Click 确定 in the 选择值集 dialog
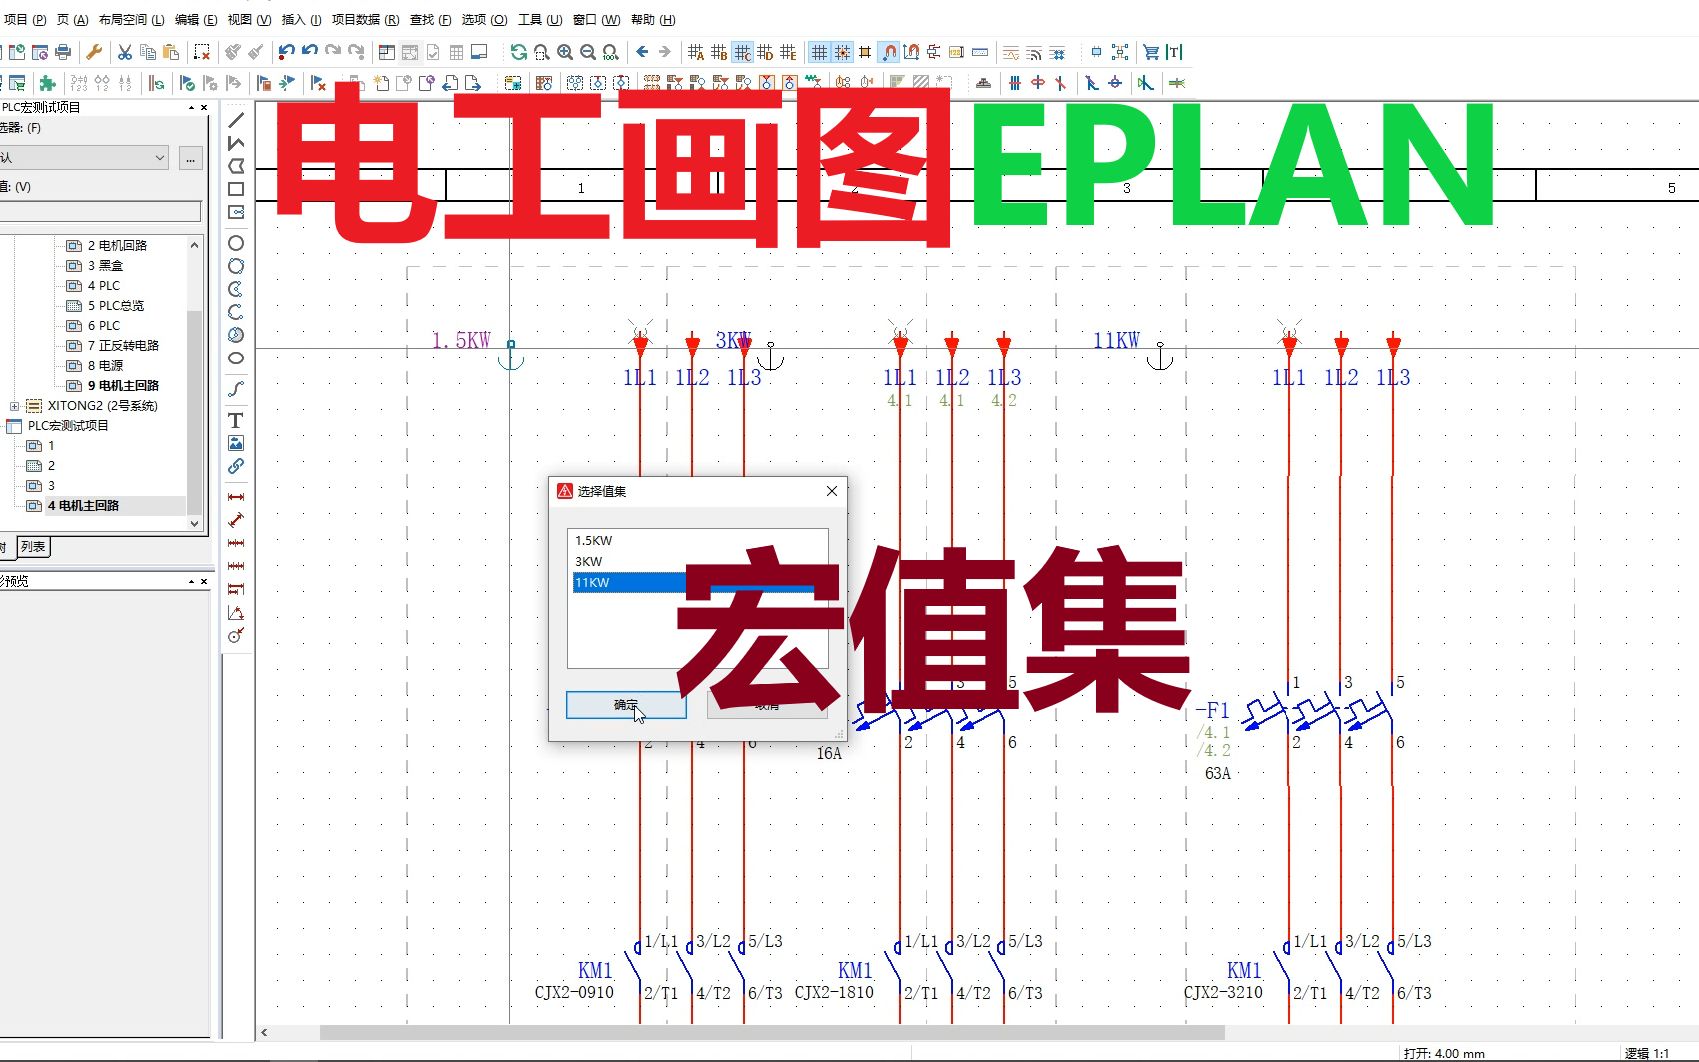The image size is (1699, 1062). 625,705
